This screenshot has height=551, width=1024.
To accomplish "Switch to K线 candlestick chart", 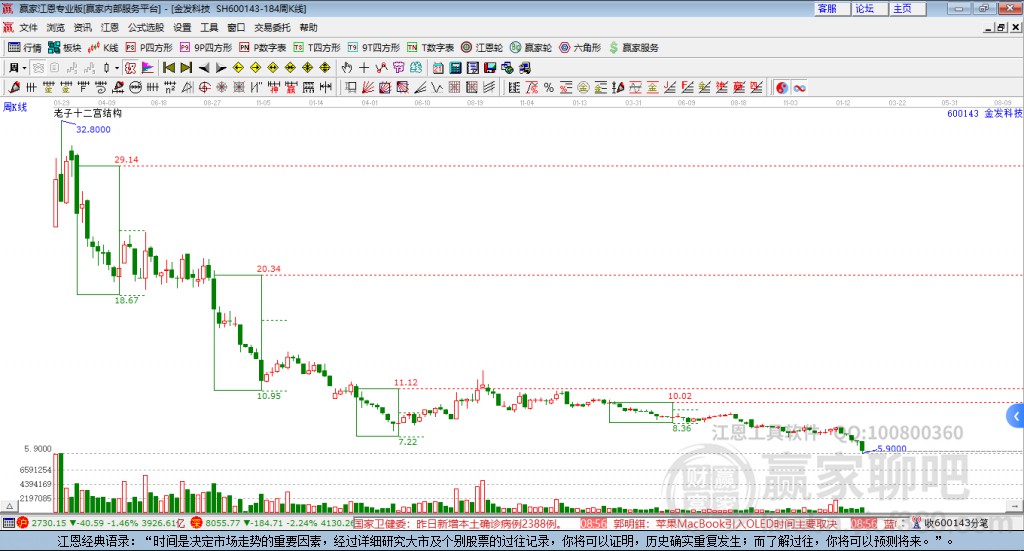I will coord(103,48).
